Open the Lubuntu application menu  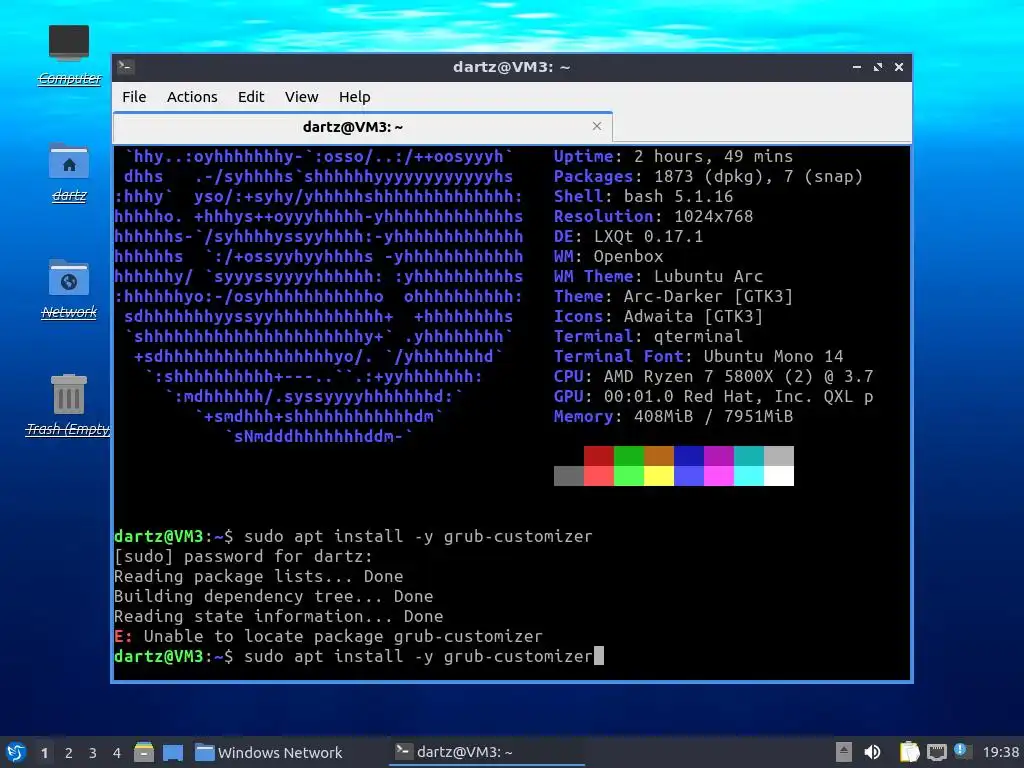pos(16,752)
